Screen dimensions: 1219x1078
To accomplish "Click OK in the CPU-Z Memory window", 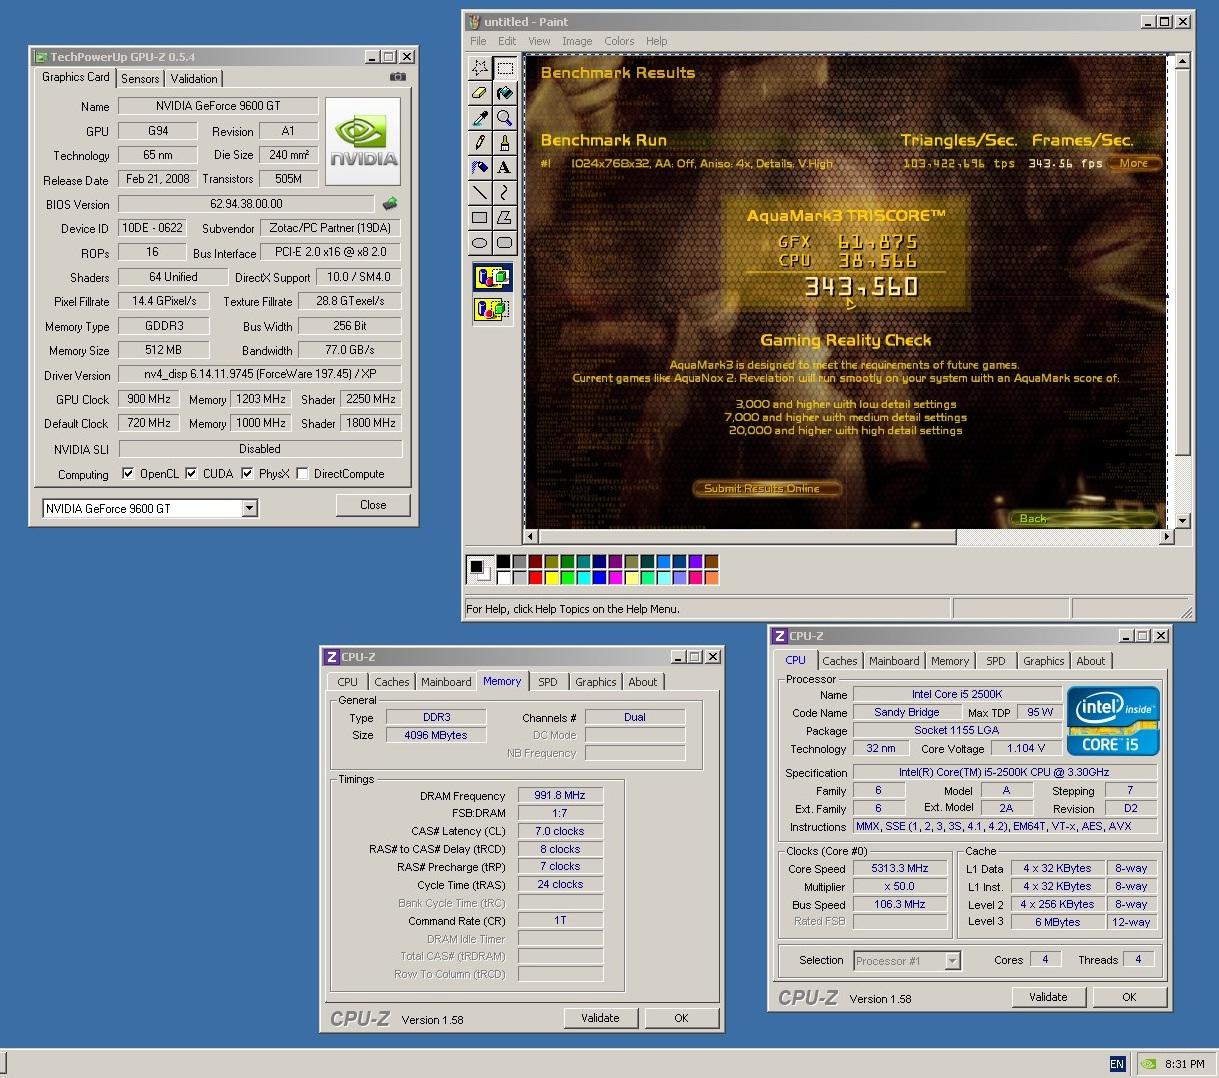I will [x=681, y=1018].
